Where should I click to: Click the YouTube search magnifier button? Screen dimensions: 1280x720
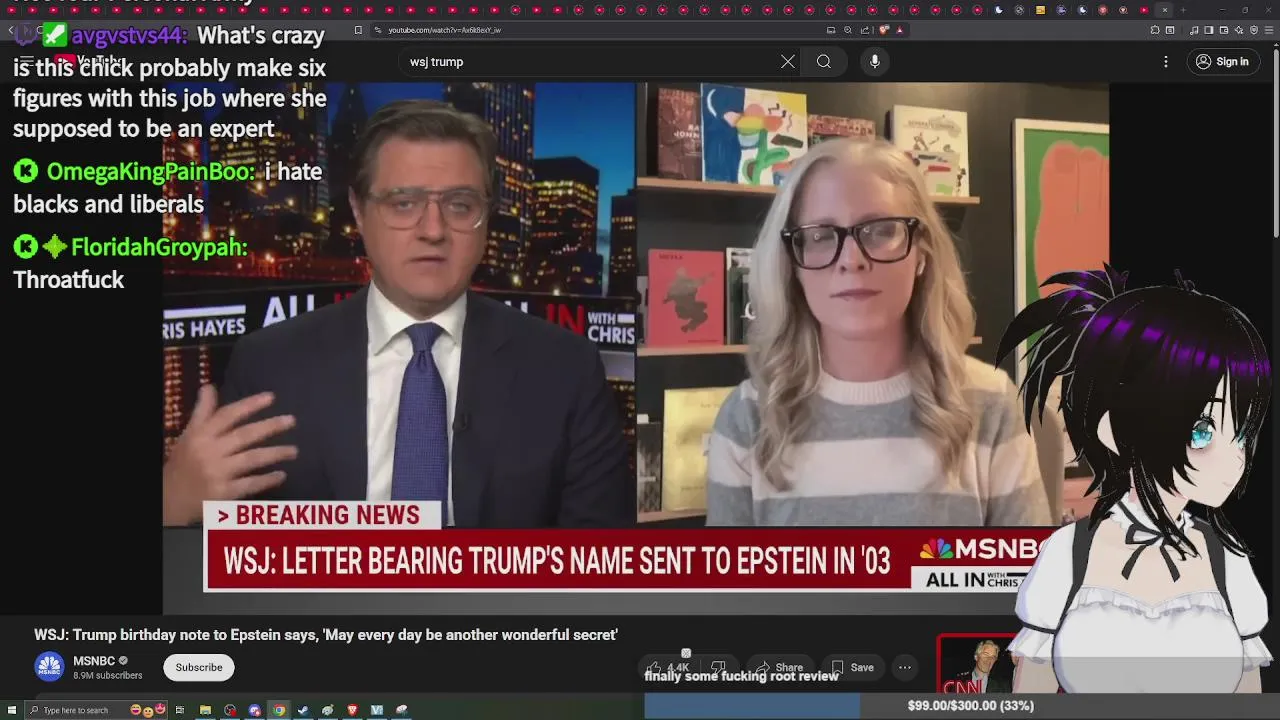click(823, 62)
